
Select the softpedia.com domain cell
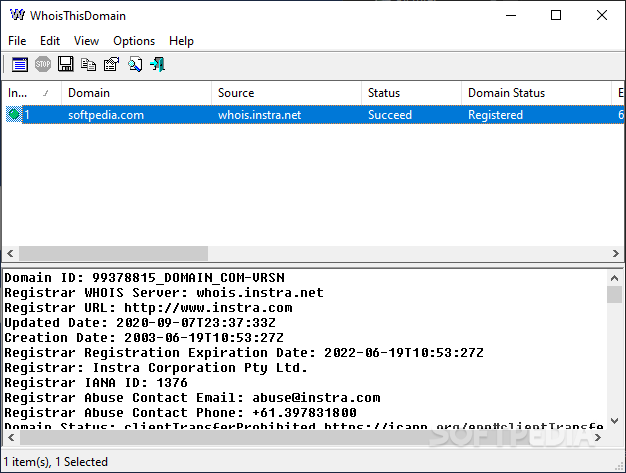pos(106,115)
